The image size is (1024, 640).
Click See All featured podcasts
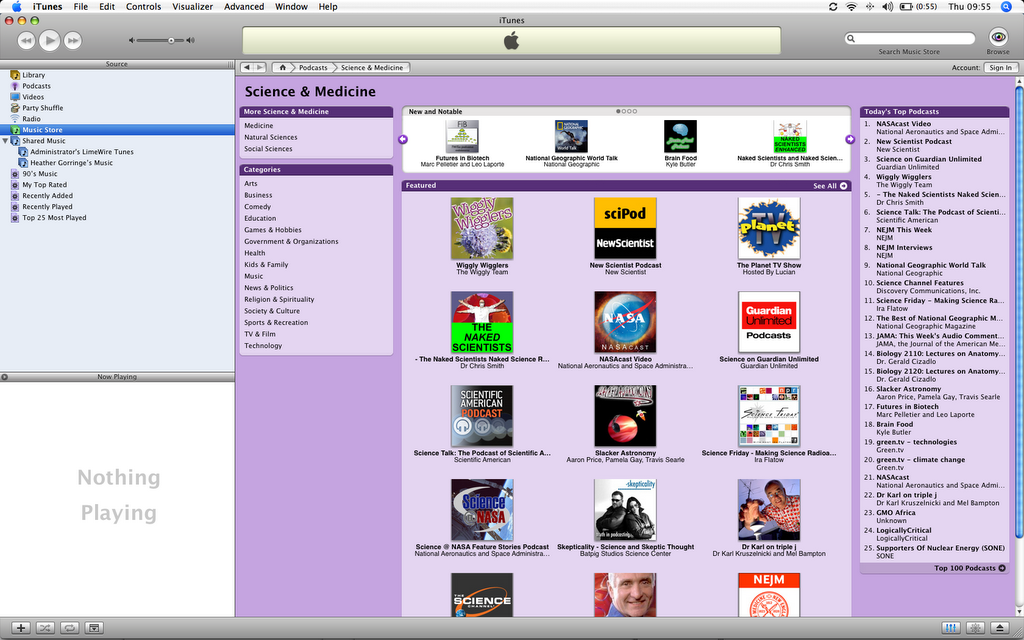[830, 186]
